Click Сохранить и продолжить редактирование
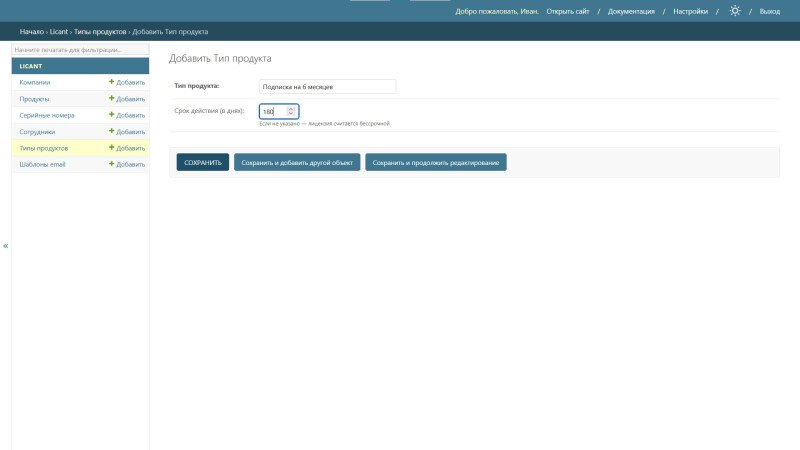 coord(435,162)
